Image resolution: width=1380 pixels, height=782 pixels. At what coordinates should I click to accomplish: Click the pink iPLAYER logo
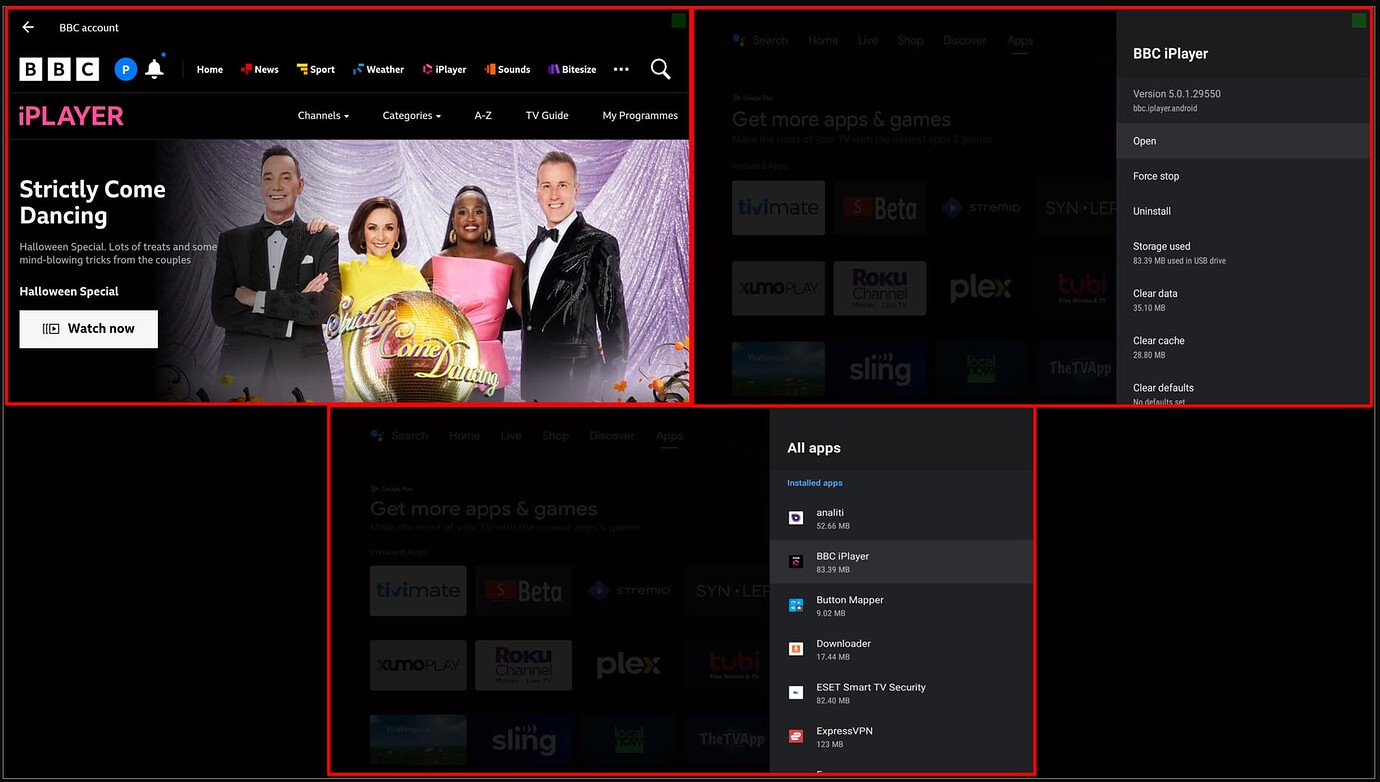pos(71,116)
